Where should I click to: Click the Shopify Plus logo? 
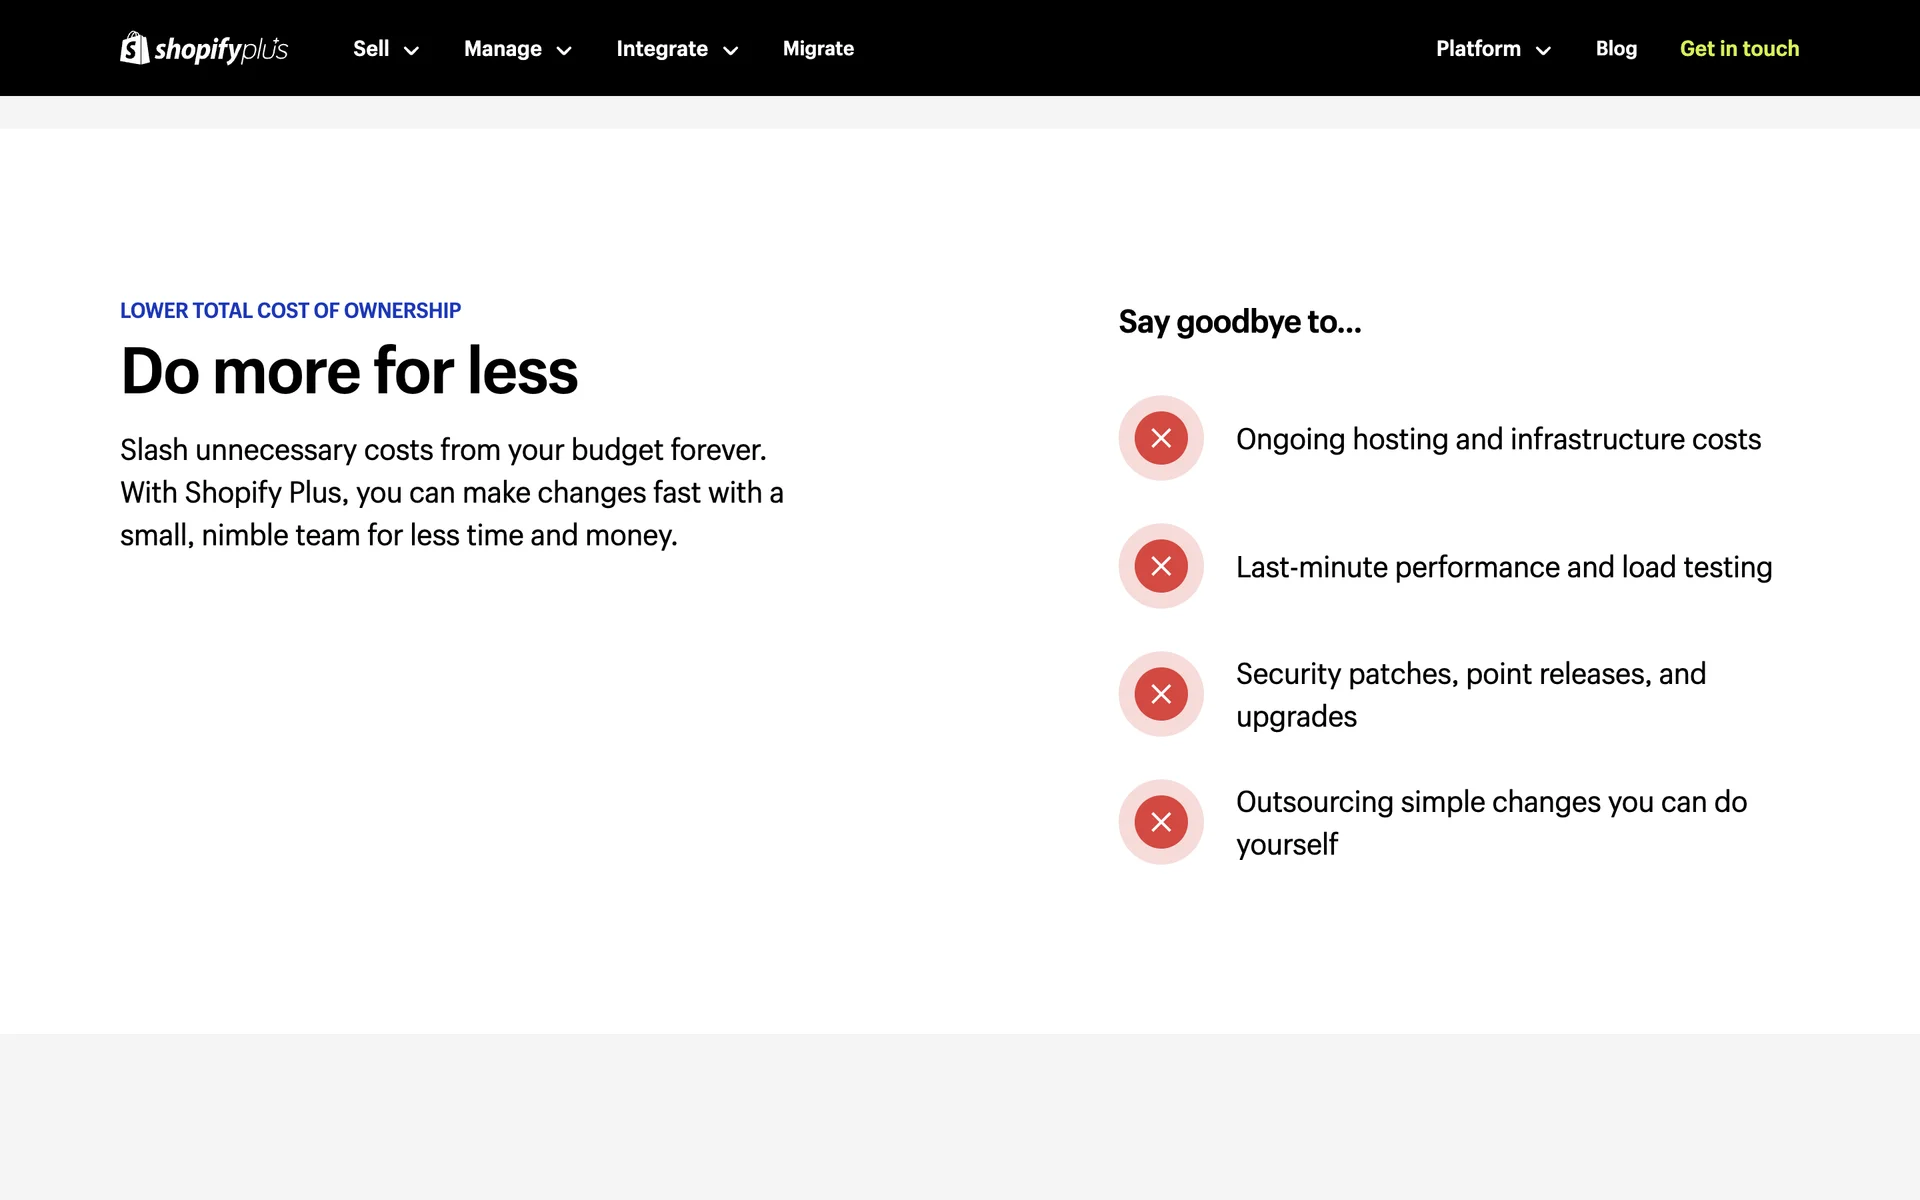point(204,48)
